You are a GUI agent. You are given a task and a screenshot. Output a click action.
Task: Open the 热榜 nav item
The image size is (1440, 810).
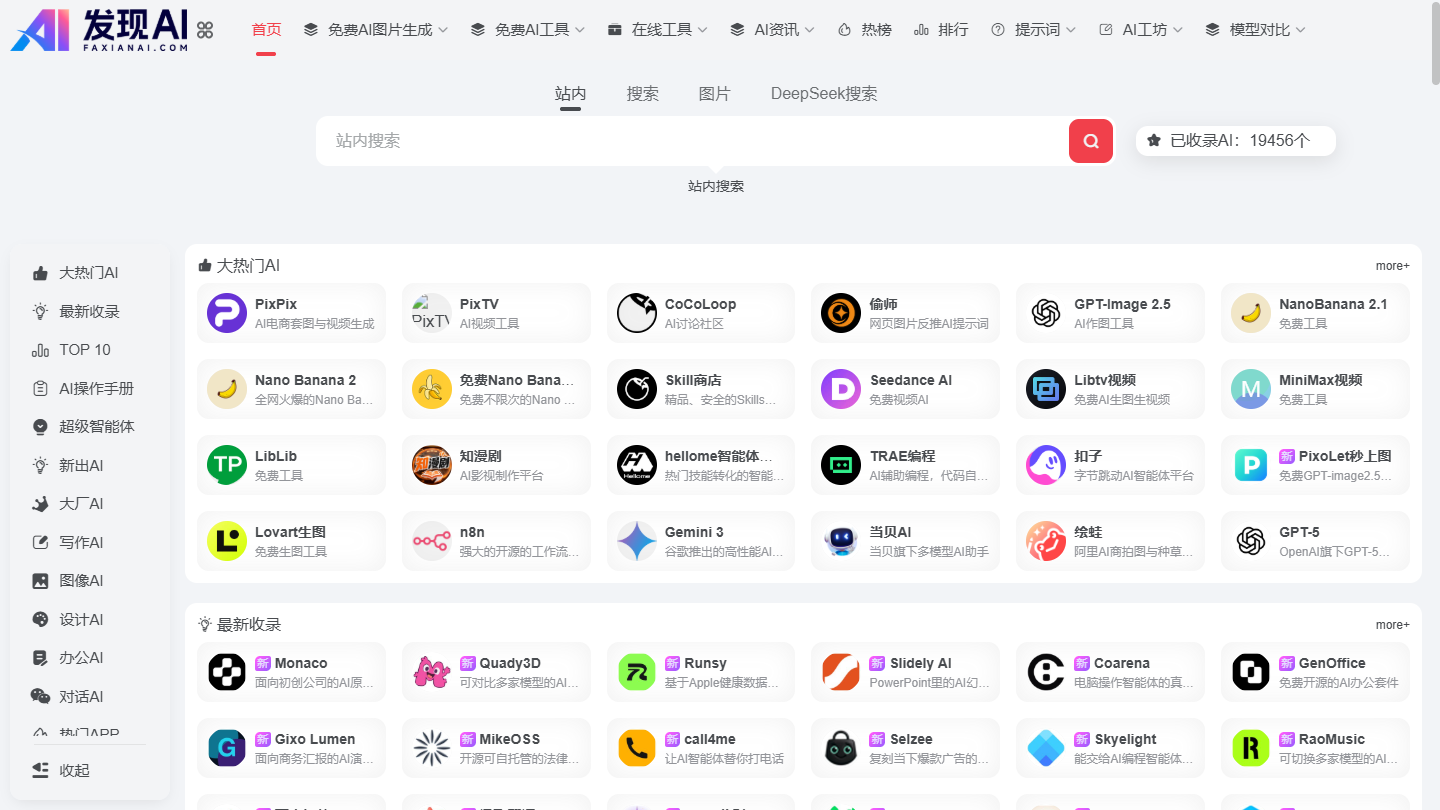(x=864, y=30)
